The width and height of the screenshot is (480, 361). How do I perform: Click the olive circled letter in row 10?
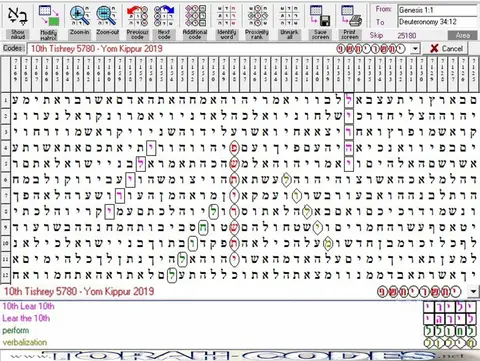click(x=328, y=244)
